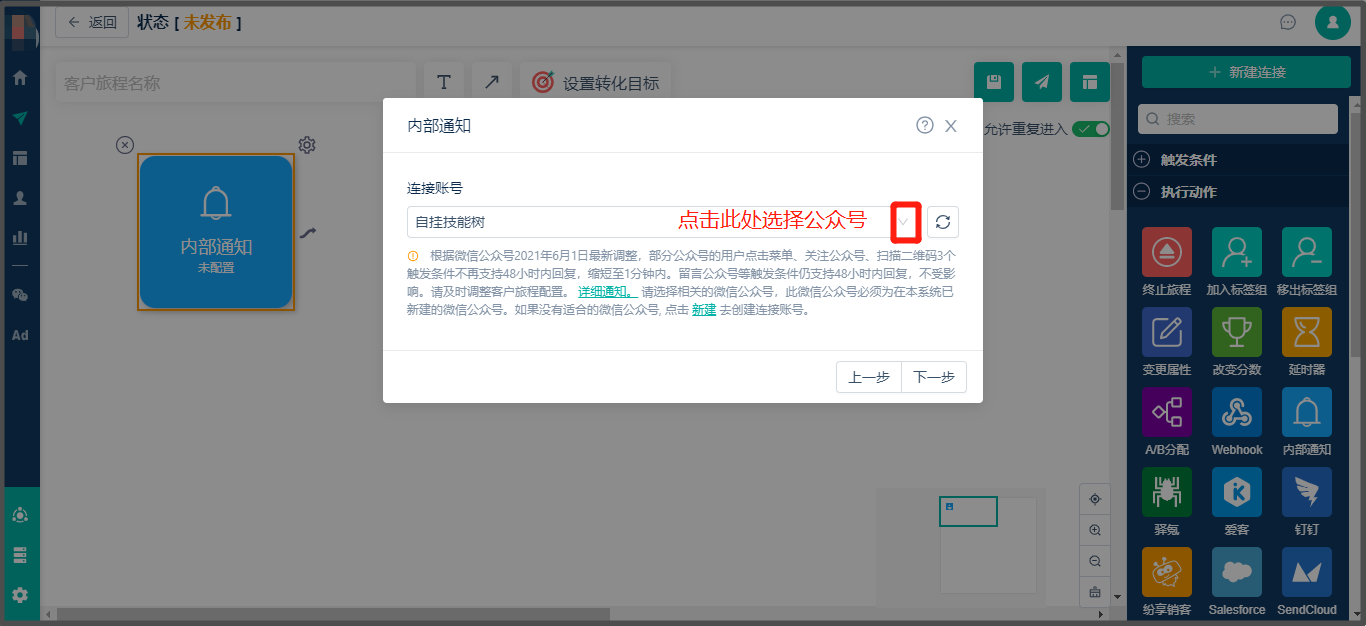
Task: Click the horizontal scrollbar at canvas bottom
Action: [x=333, y=613]
